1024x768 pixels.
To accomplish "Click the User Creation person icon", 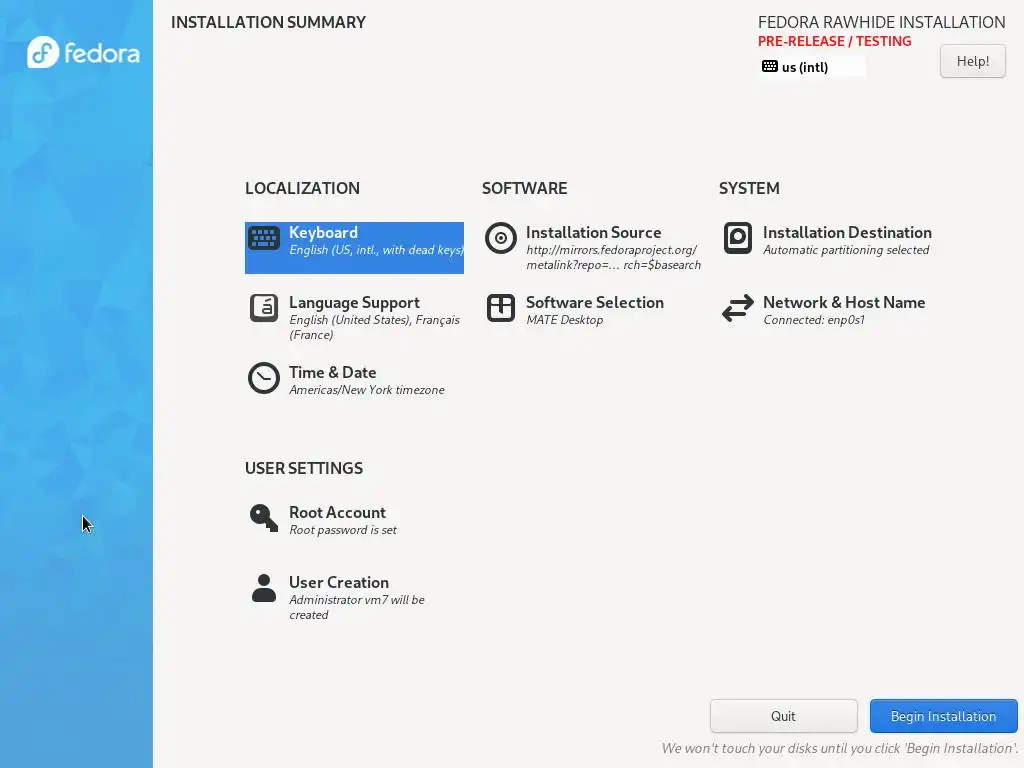I will pyautogui.click(x=264, y=588).
